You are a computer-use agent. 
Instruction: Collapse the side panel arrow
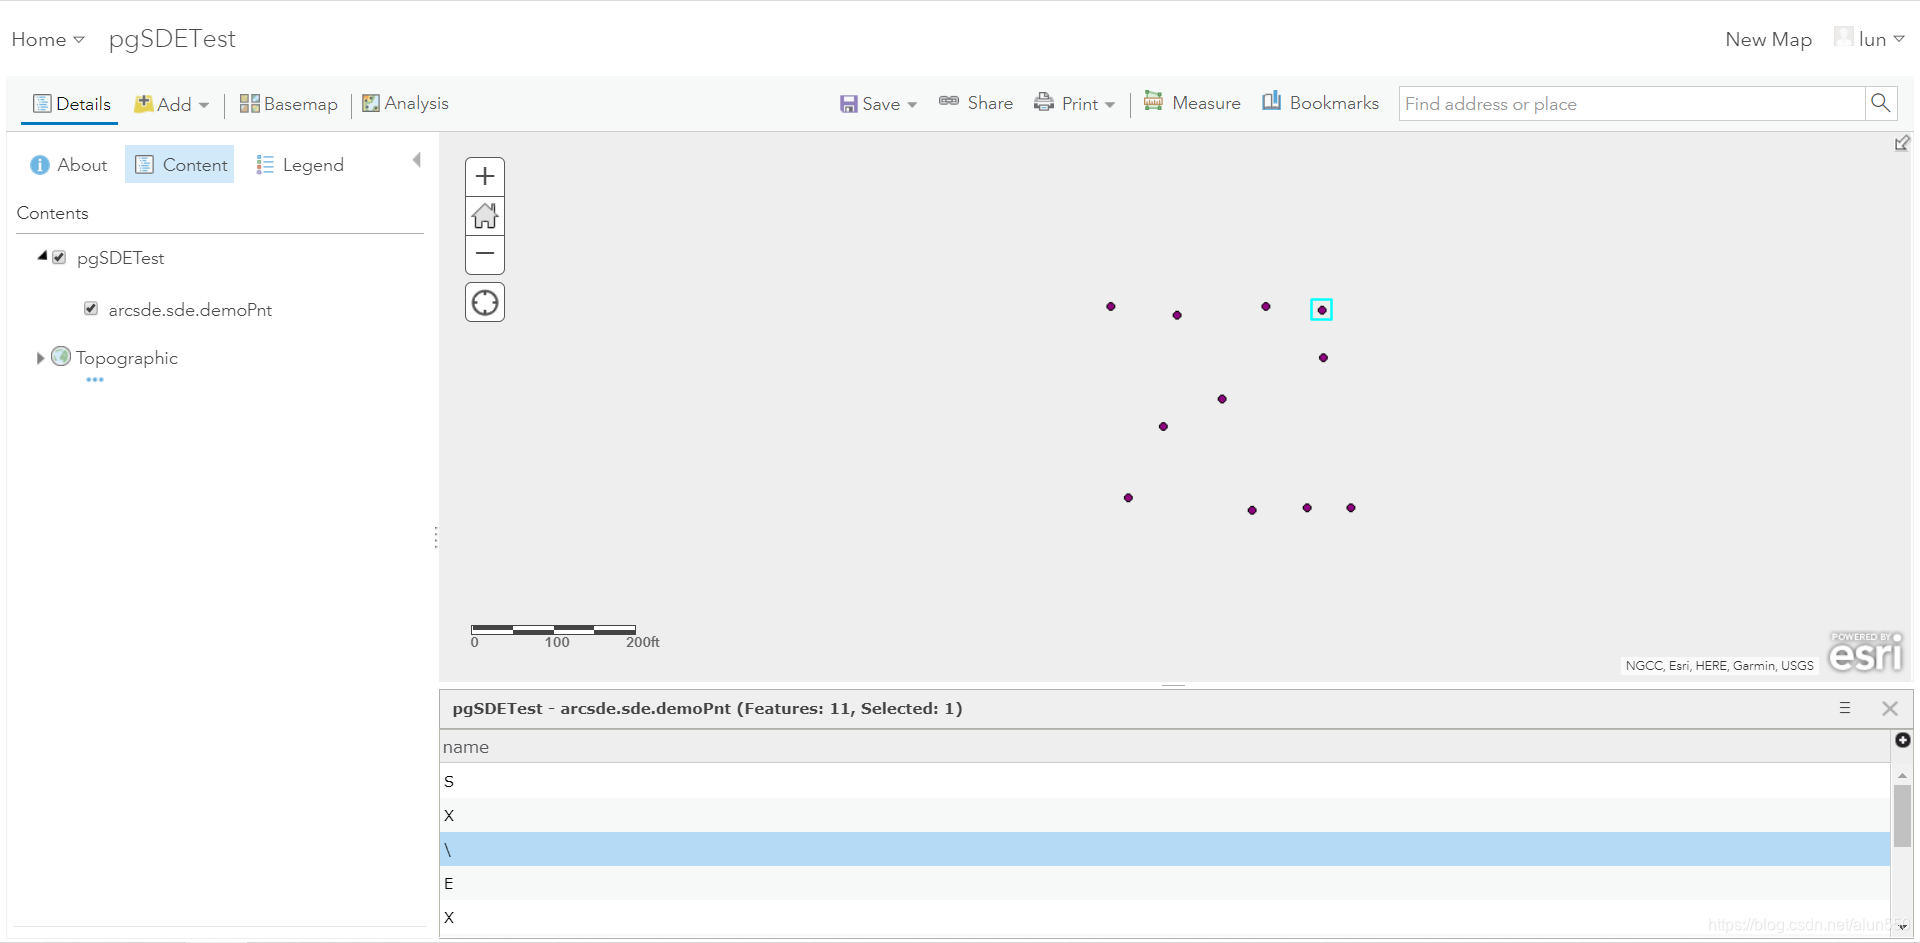pos(417,160)
